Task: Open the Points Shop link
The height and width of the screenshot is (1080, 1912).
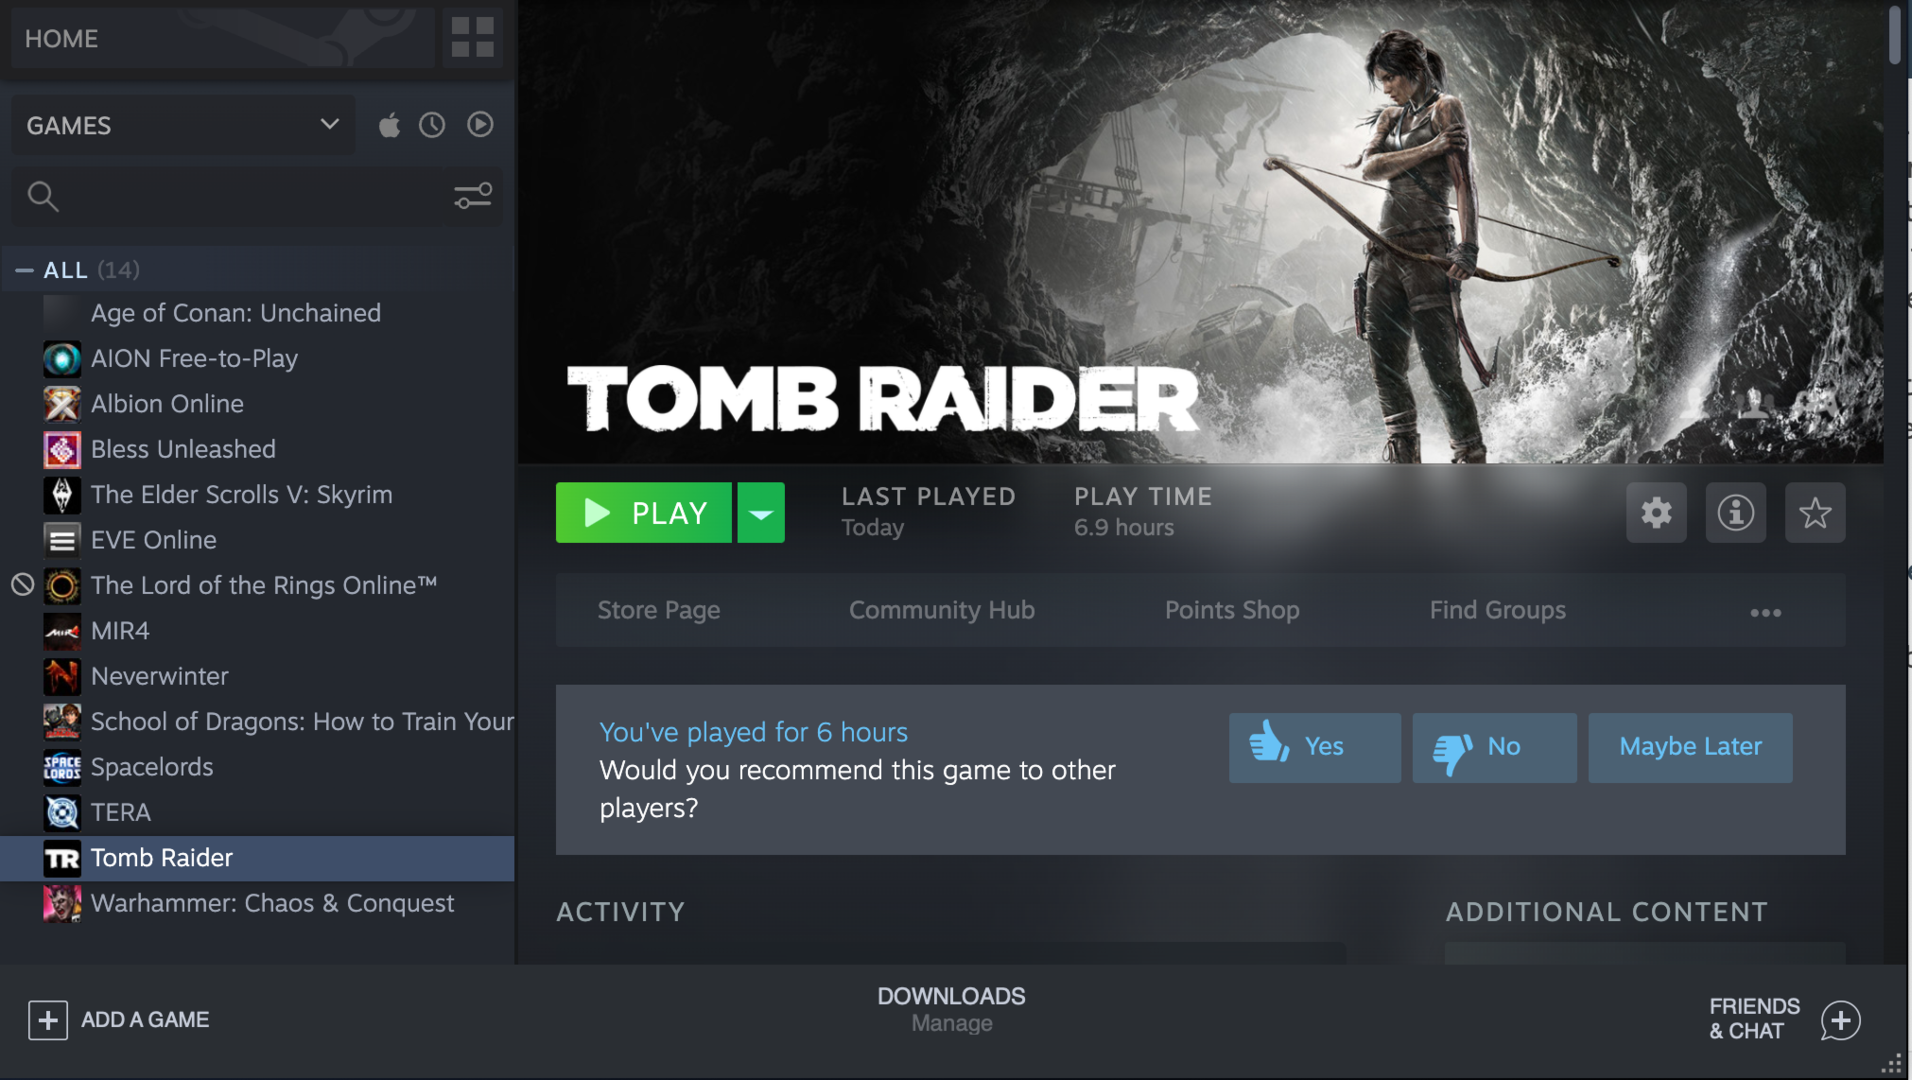Action: [1232, 610]
